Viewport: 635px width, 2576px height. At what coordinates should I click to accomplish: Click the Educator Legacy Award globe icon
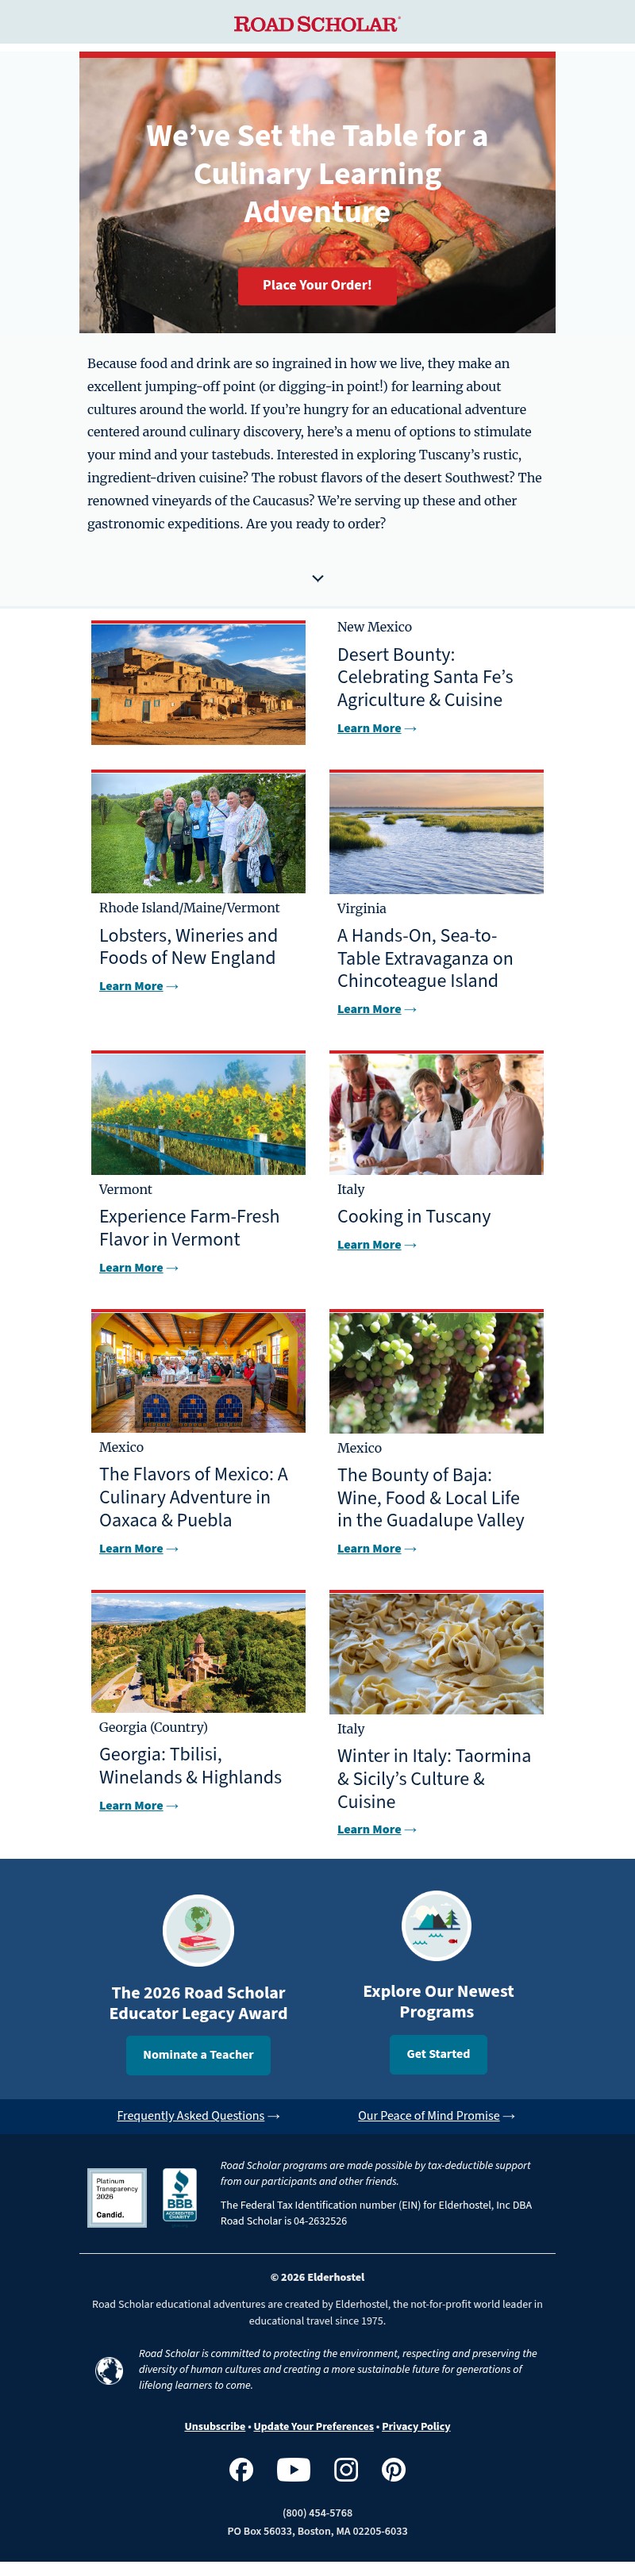198,1930
